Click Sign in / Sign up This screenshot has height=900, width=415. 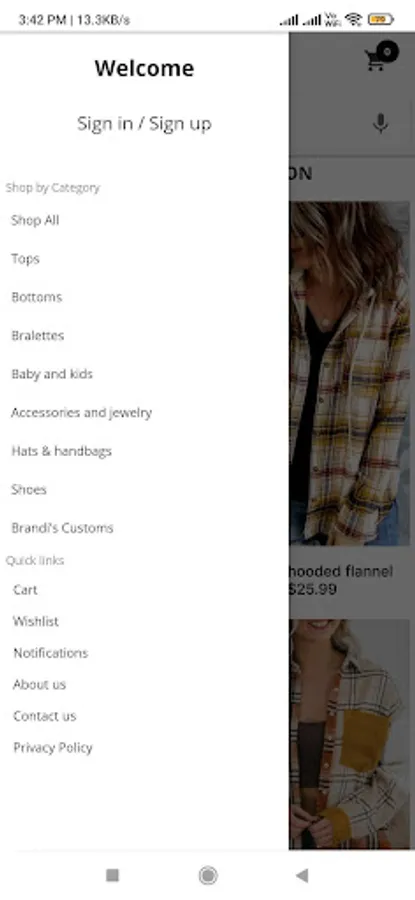pos(144,123)
